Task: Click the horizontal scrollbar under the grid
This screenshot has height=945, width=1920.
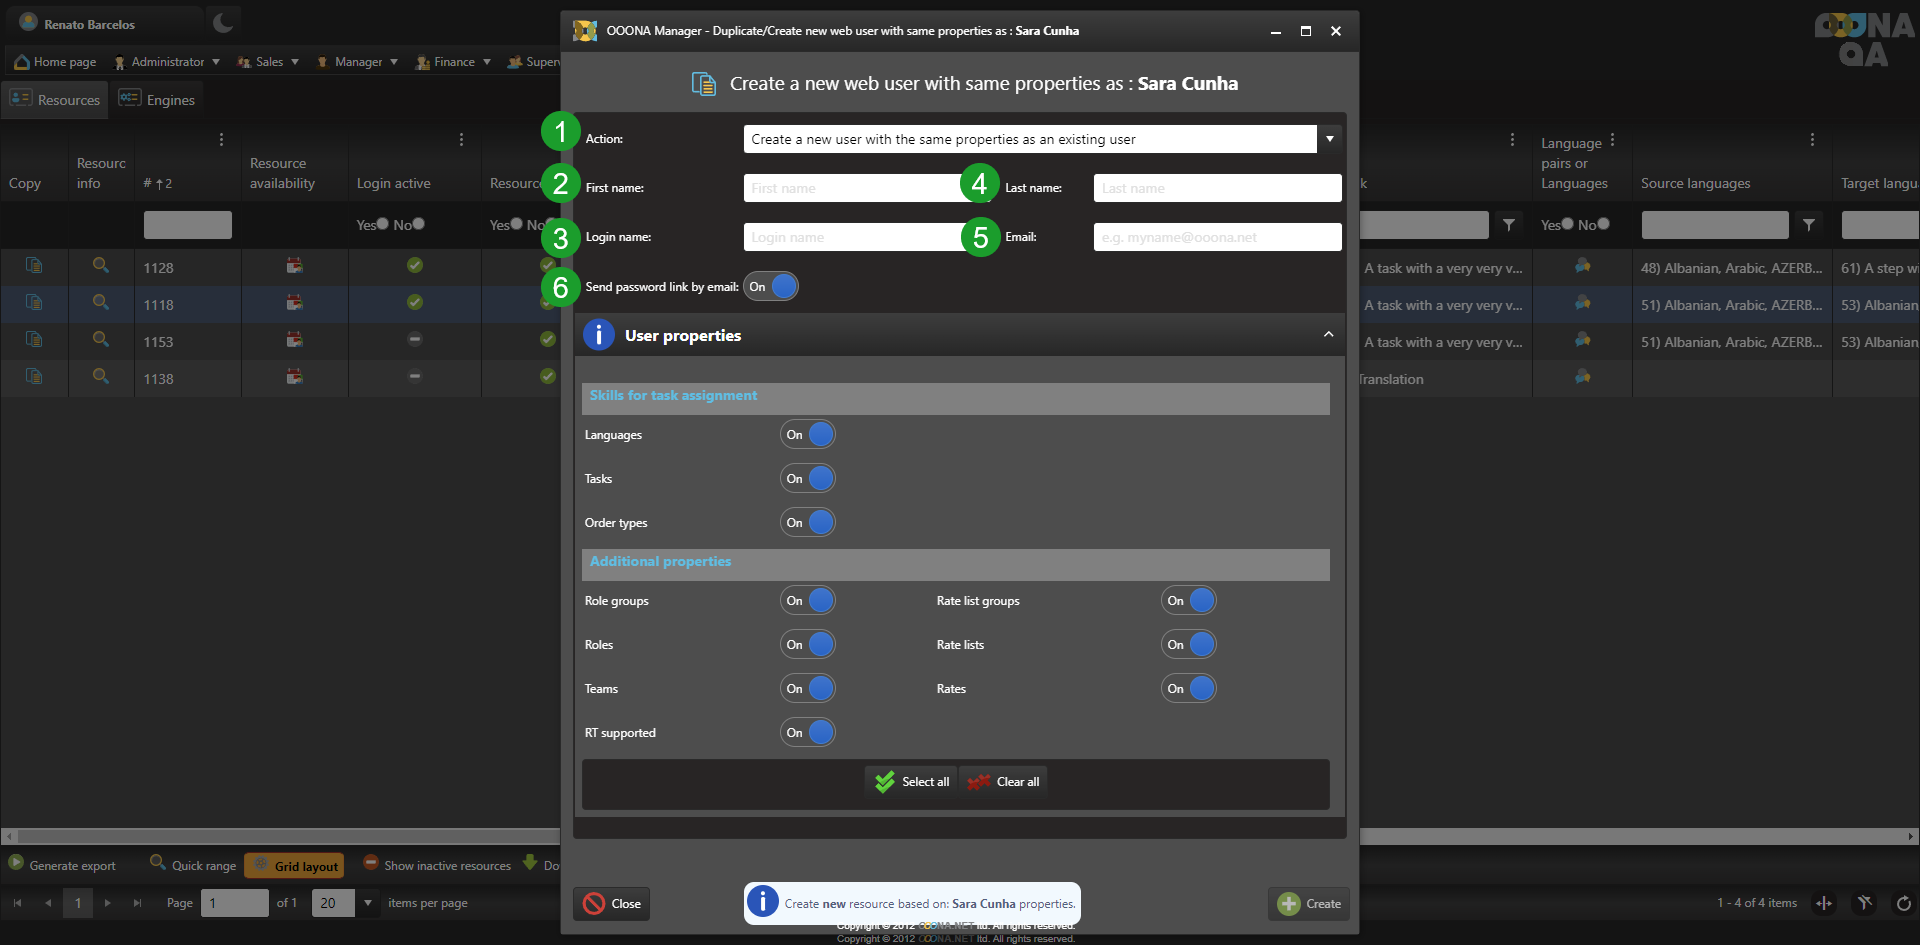Action: (x=280, y=836)
